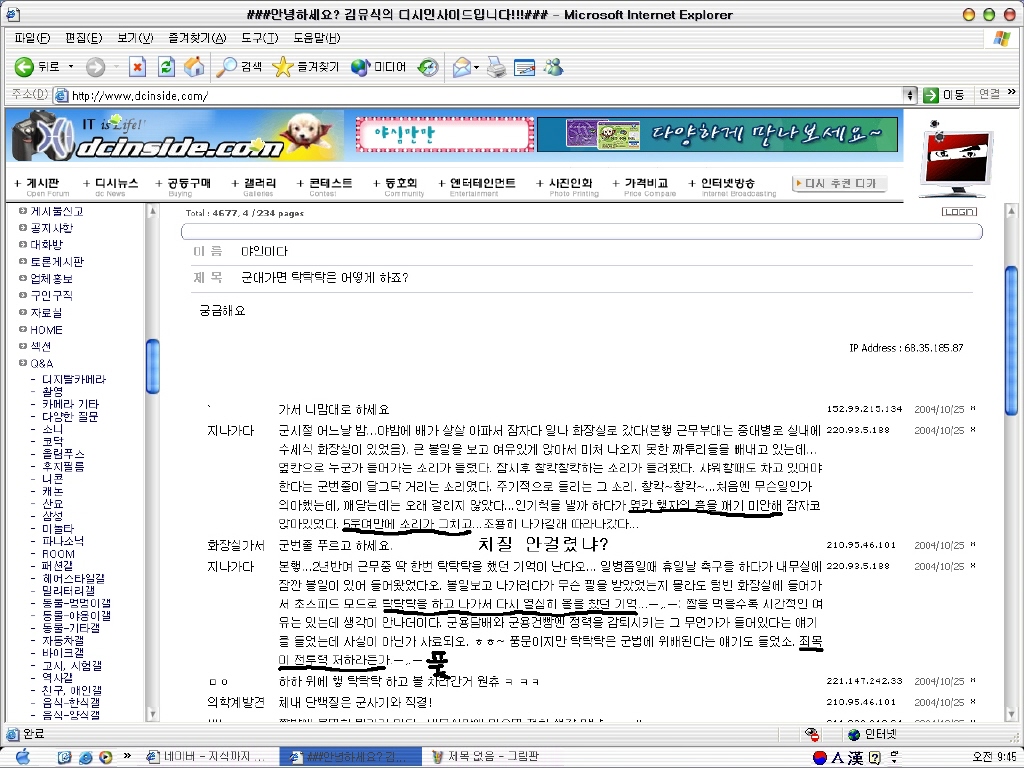1024x768 pixels.
Task: Print the page using printer icon
Action: click(x=496, y=67)
